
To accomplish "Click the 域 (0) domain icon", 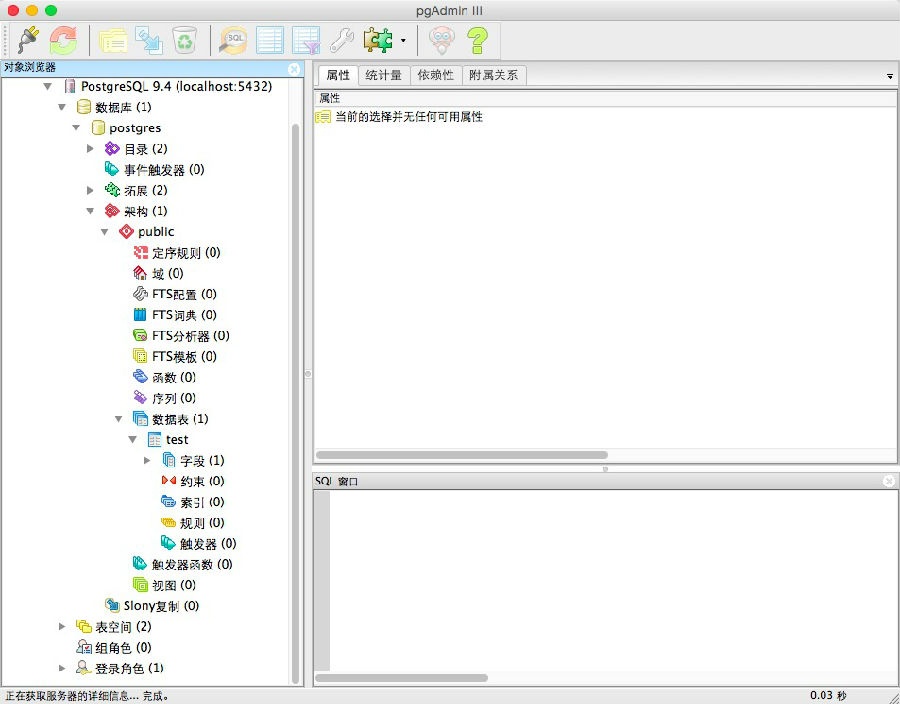I will tap(140, 273).
